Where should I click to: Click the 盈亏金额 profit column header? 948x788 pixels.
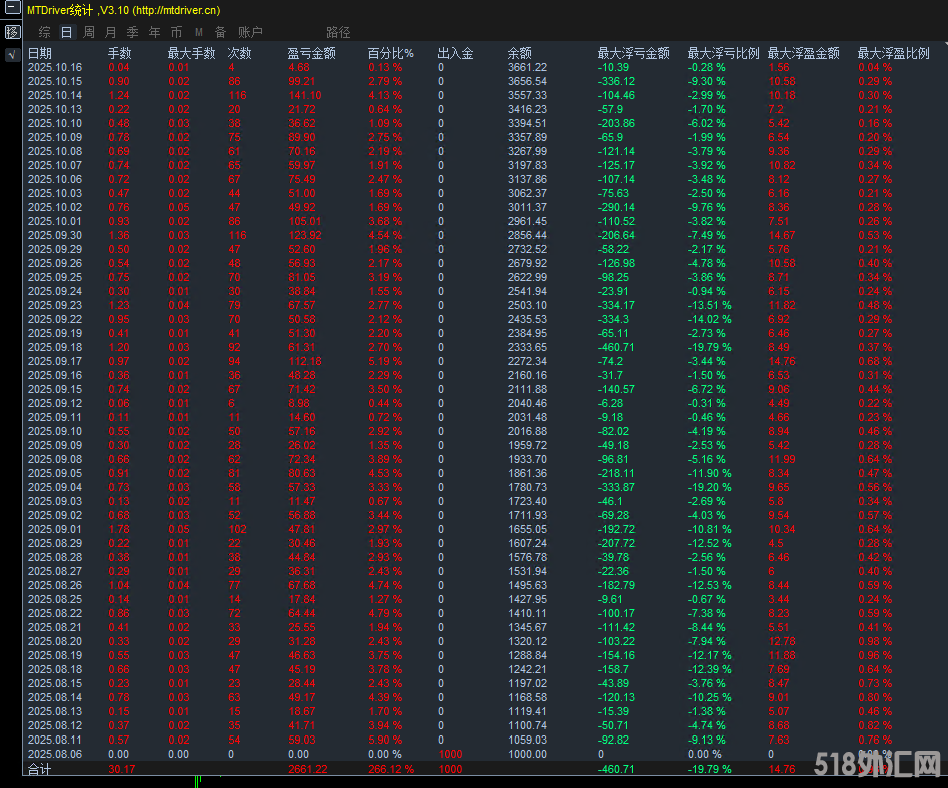[x=311, y=53]
